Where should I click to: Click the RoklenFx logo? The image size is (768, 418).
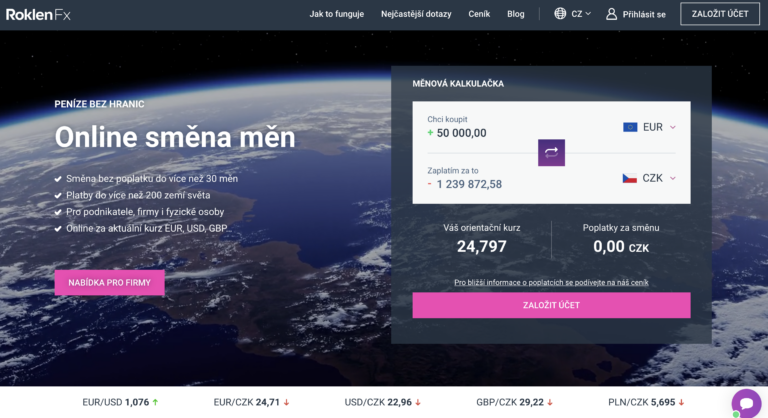pyautogui.click(x=38, y=14)
